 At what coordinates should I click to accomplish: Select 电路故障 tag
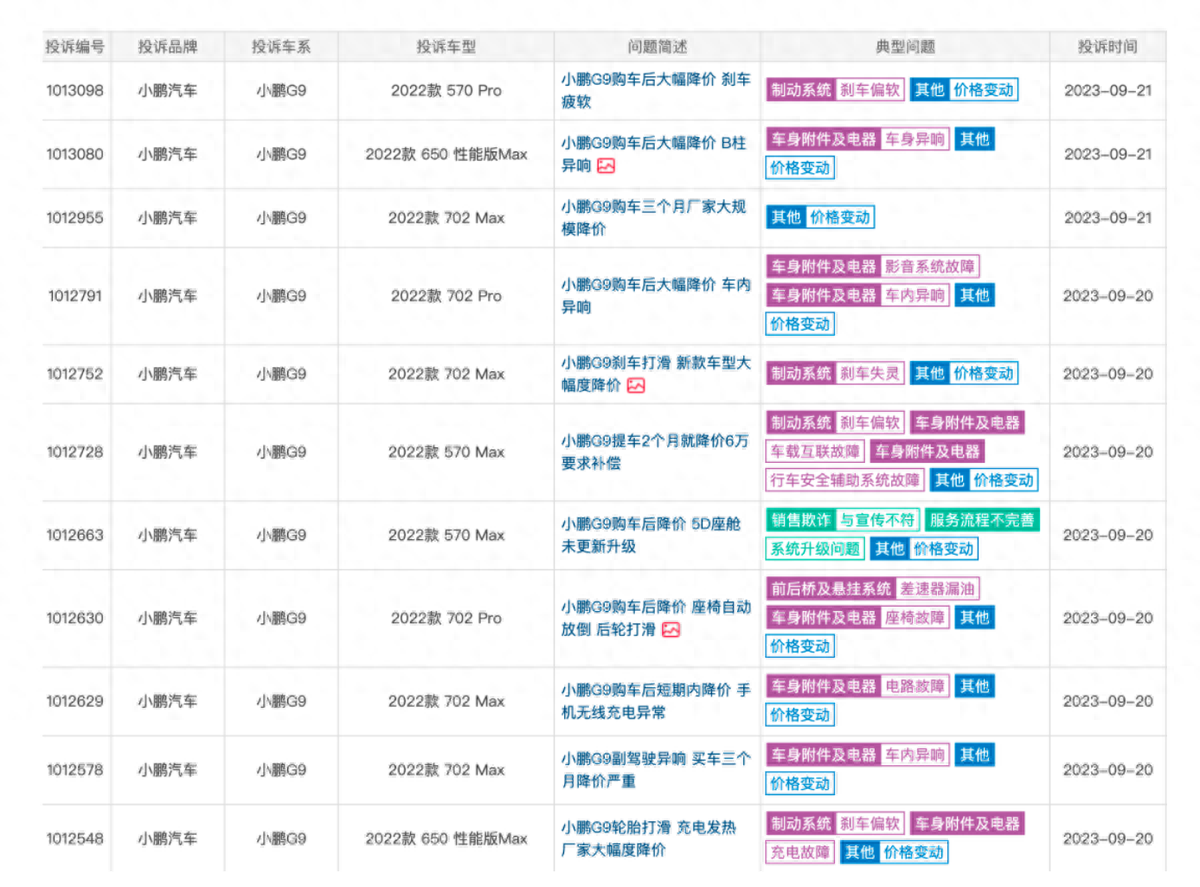(915, 687)
